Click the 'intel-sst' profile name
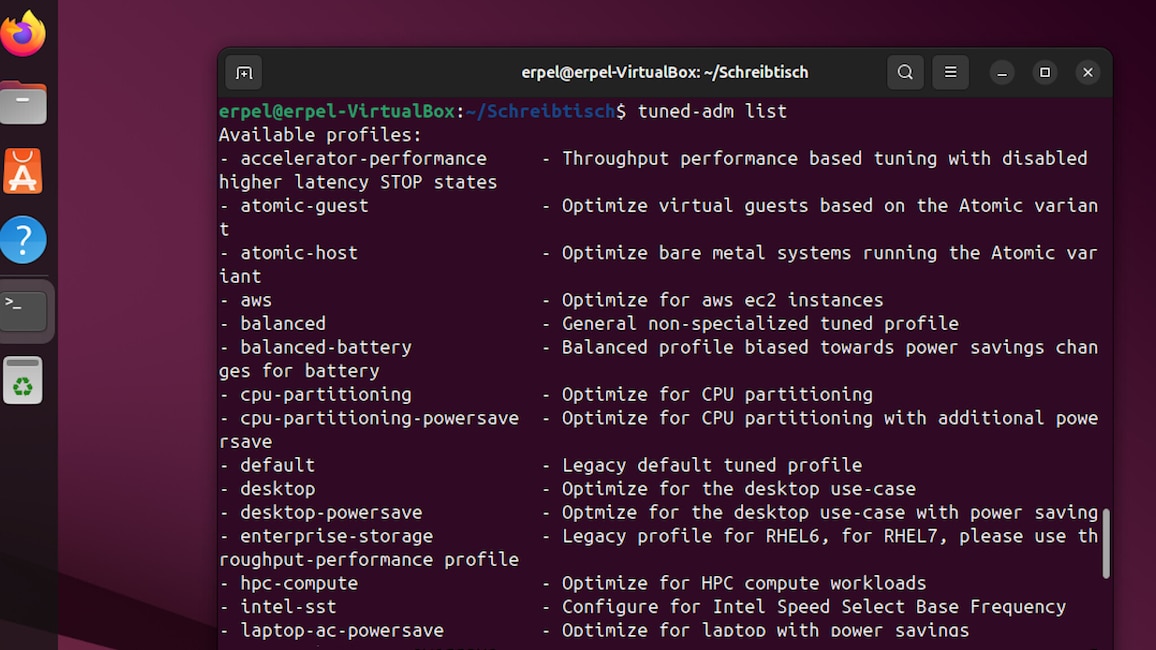 coord(288,607)
